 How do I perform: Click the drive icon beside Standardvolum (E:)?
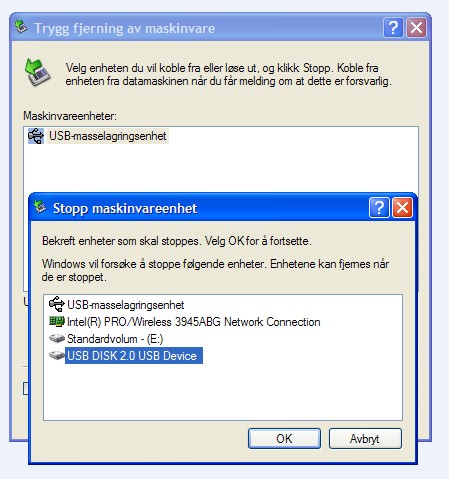pos(57,339)
